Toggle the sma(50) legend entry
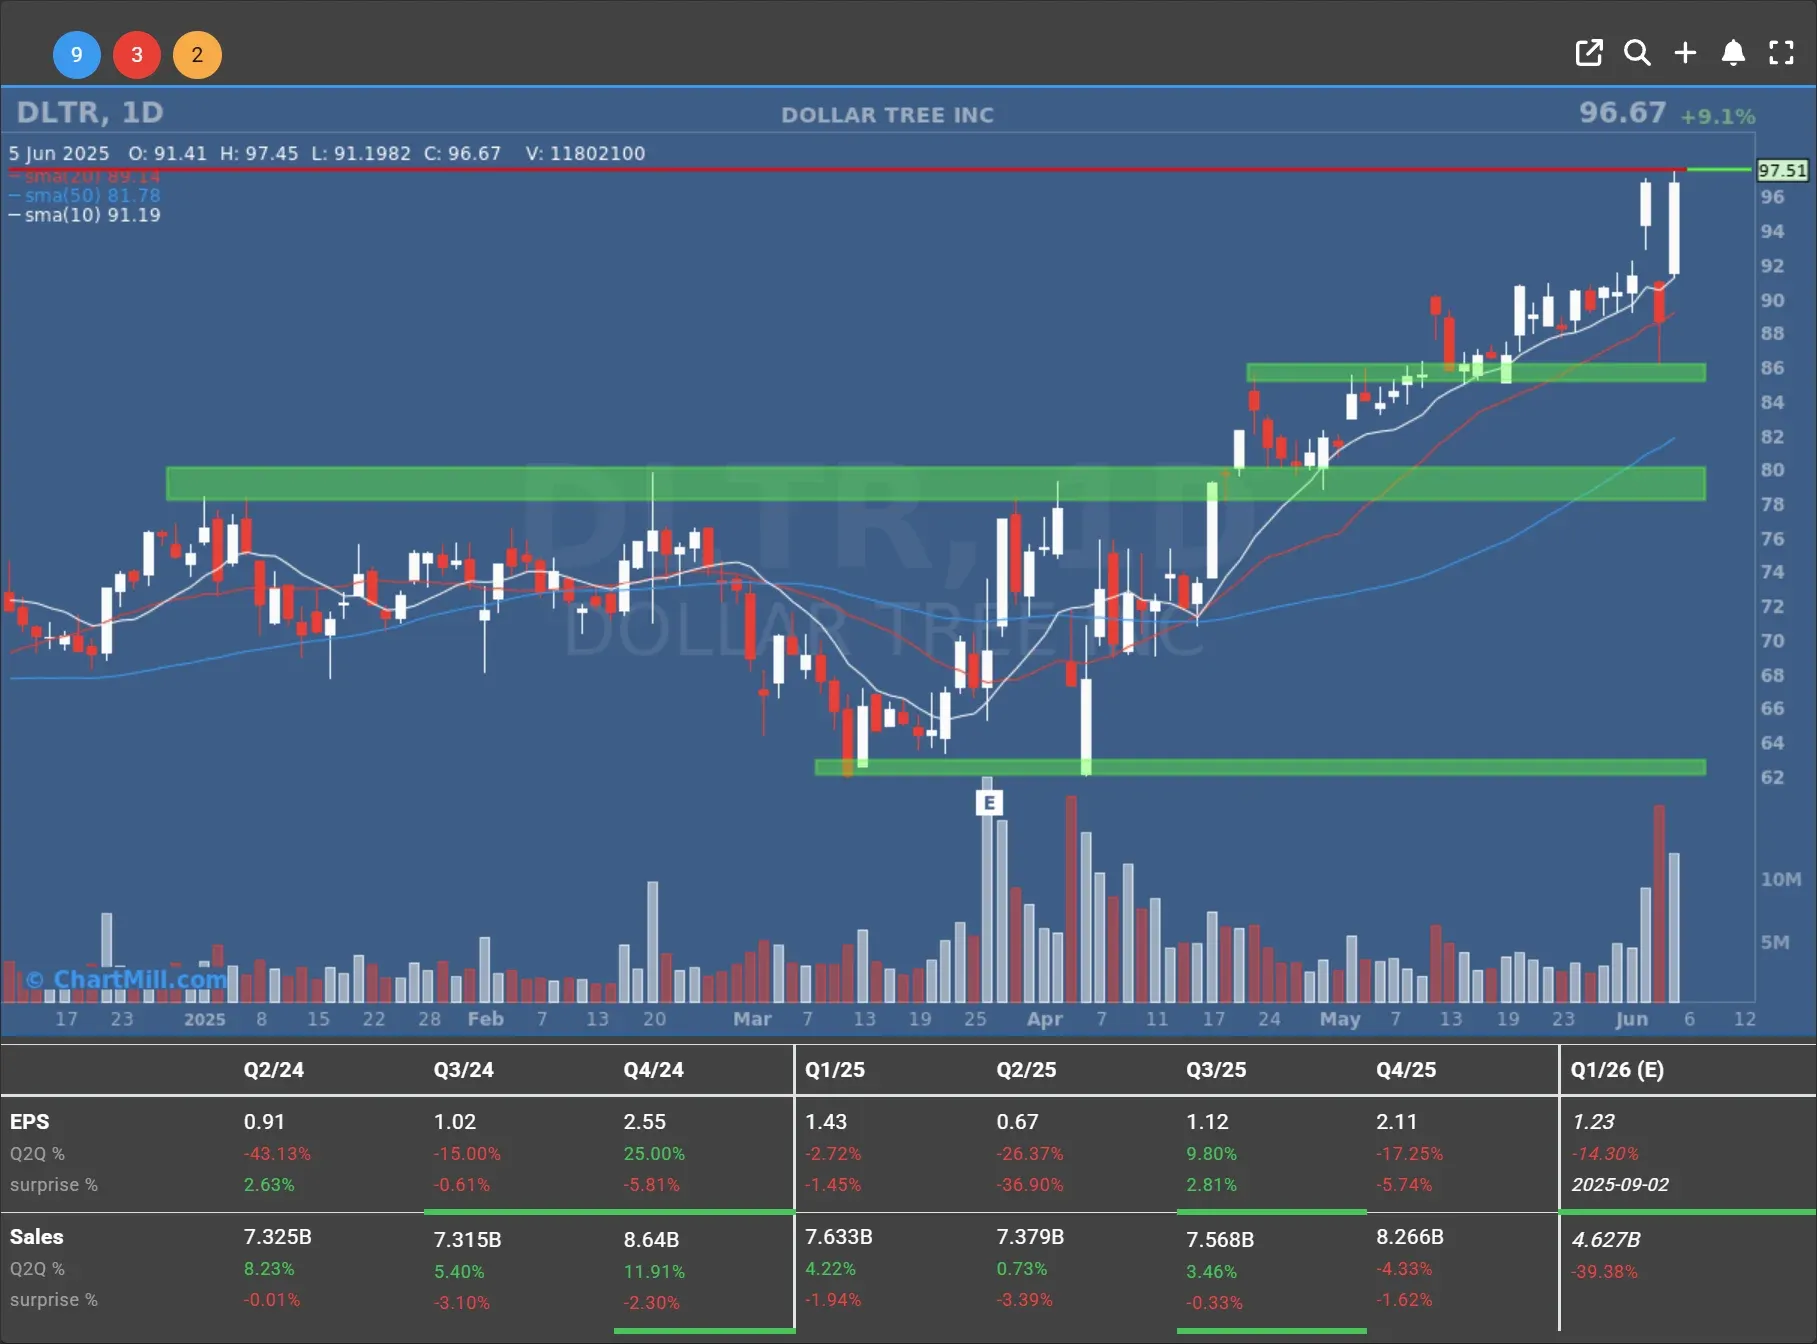Screen dimensions: 1817x1344 point(92,195)
